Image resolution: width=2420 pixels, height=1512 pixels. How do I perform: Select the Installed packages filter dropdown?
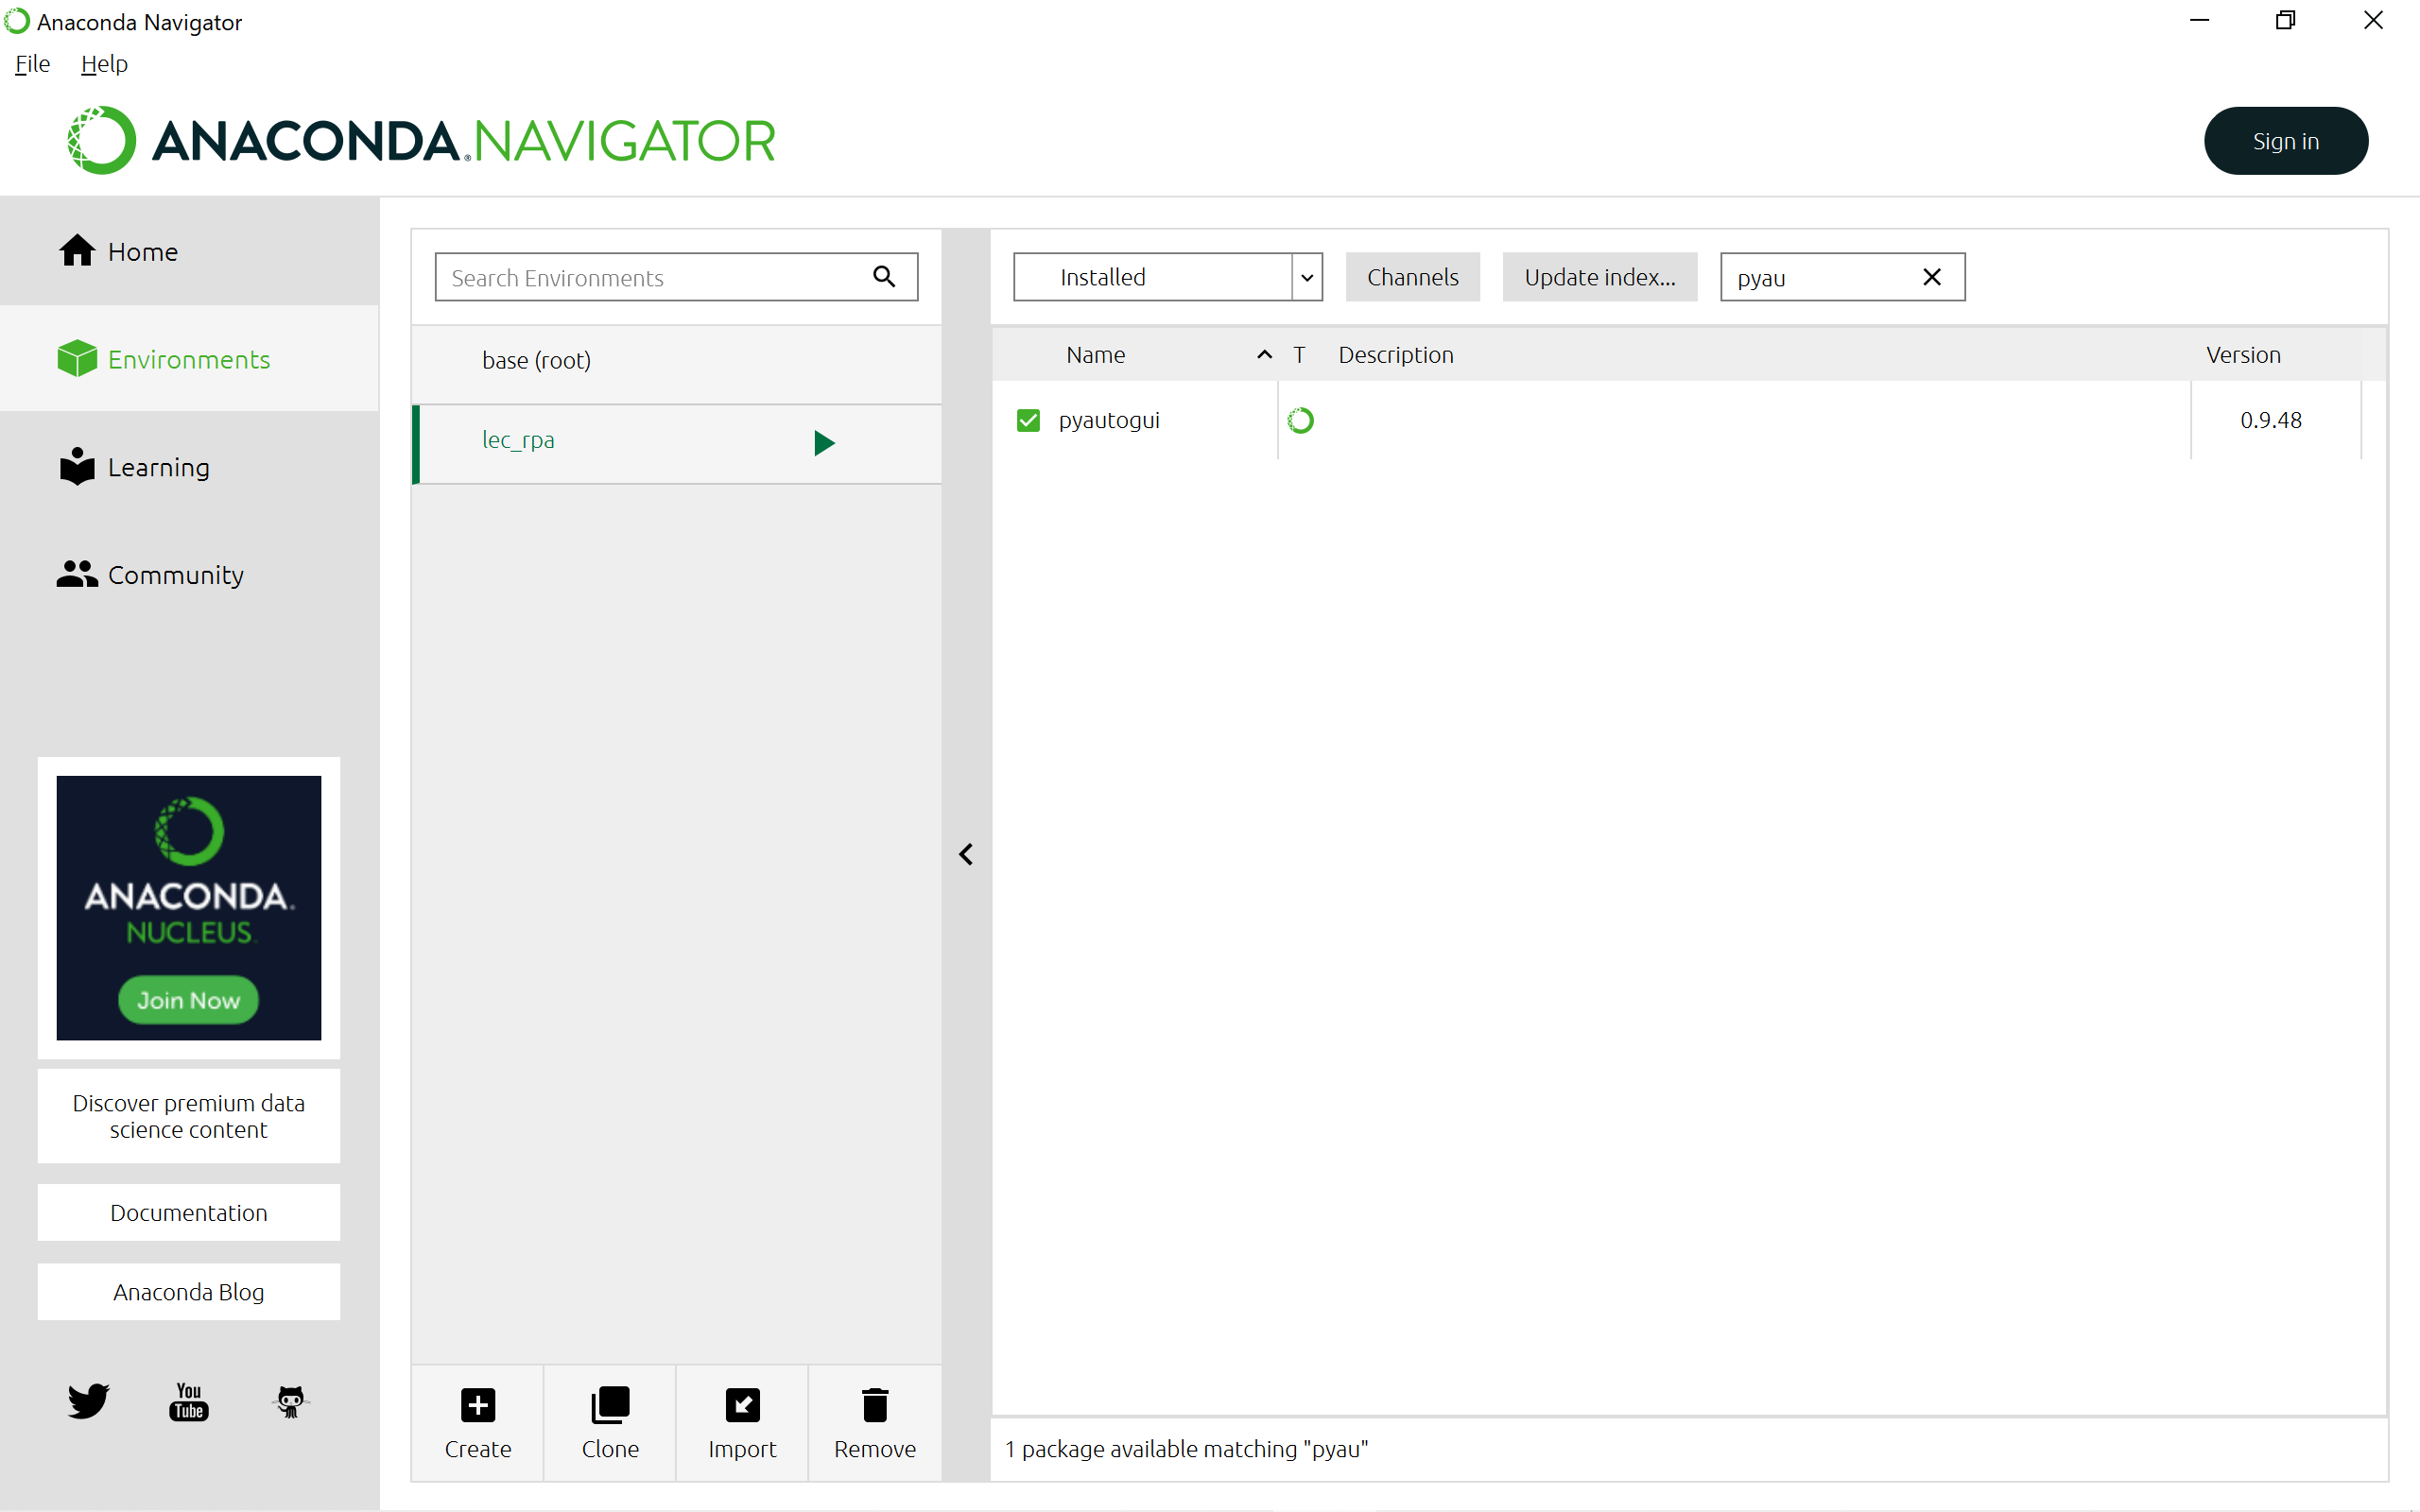pyautogui.click(x=1167, y=277)
